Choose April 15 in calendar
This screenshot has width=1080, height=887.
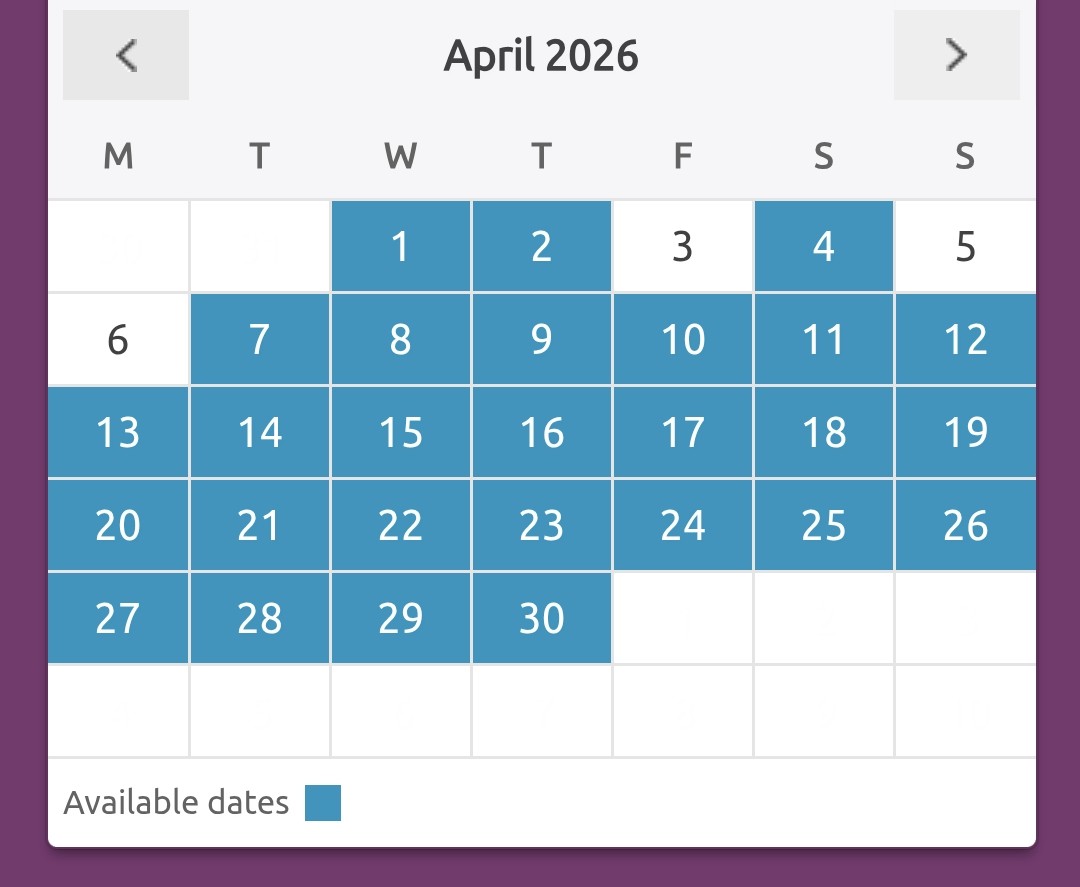(x=400, y=432)
